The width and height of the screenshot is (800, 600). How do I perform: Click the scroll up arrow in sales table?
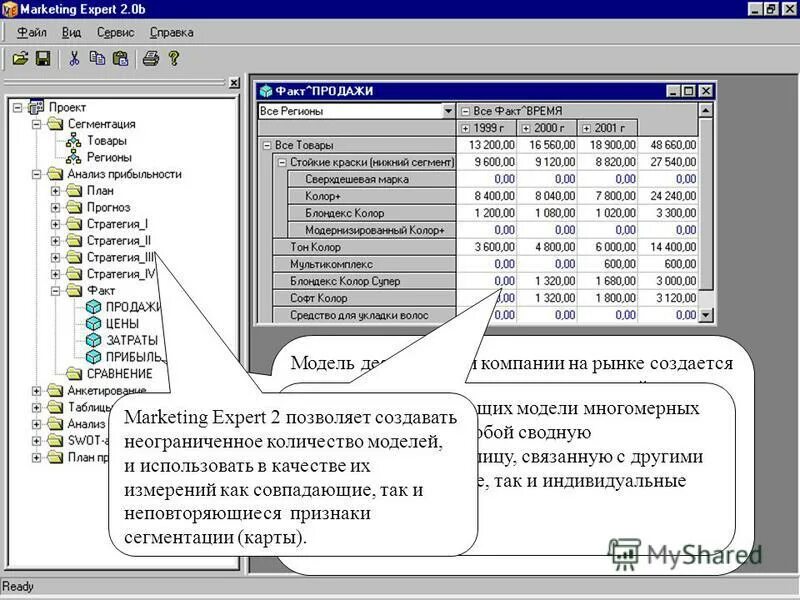click(x=706, y=110)
